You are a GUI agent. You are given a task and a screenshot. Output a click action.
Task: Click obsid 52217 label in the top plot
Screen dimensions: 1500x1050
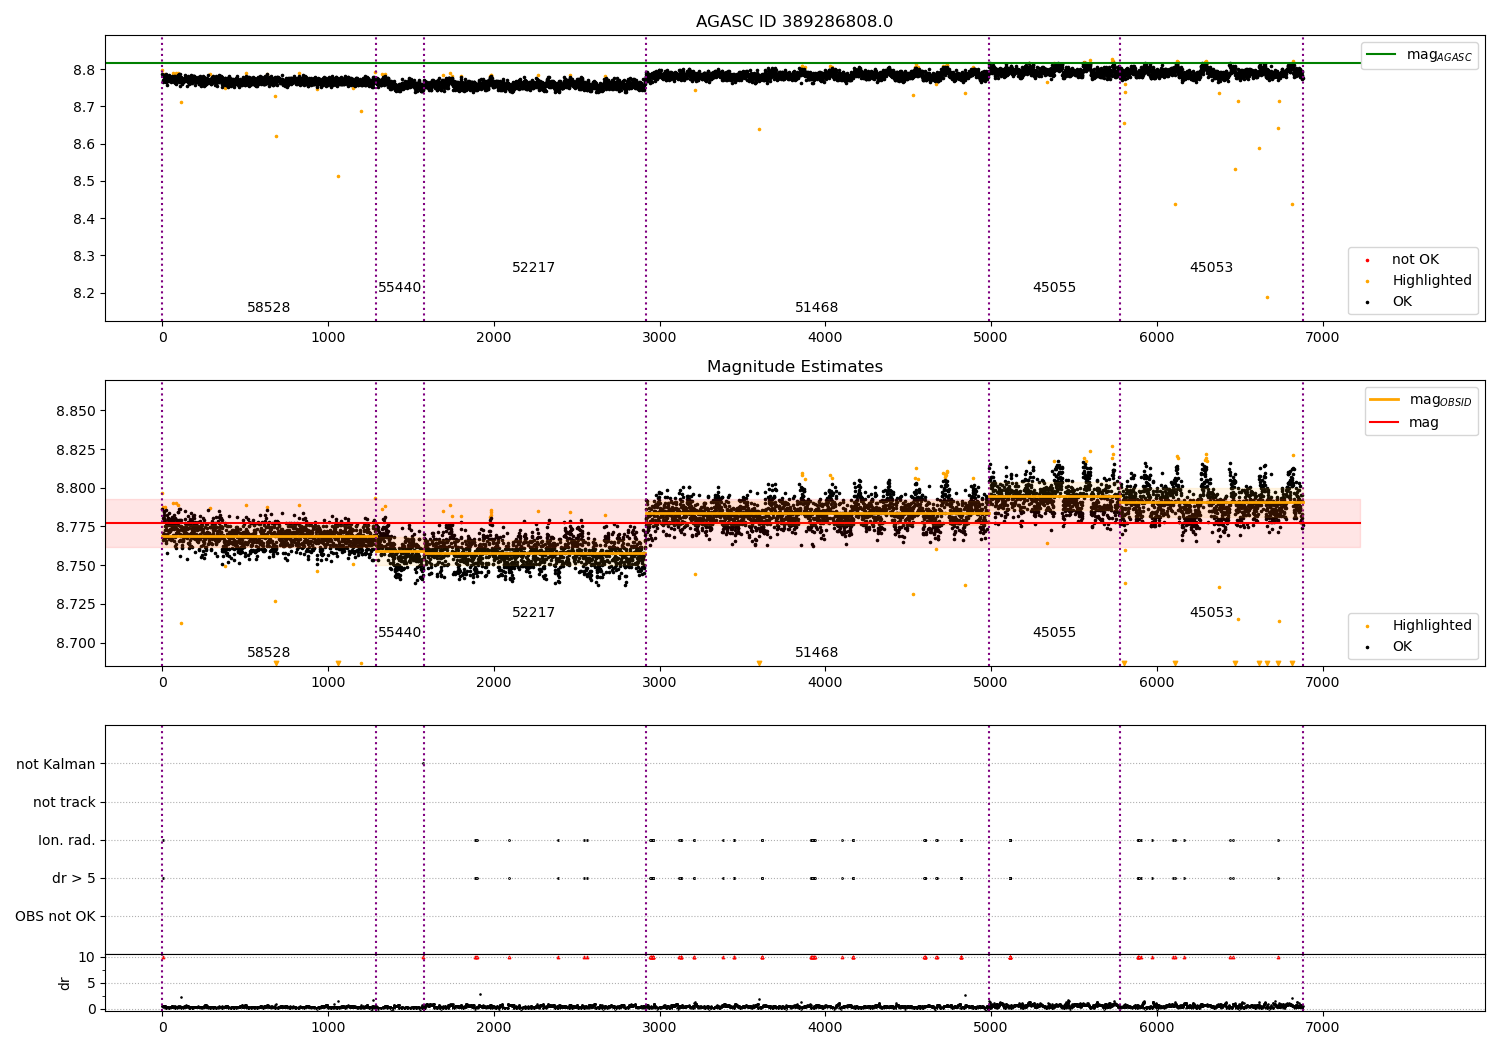click(x=534, y=268)
